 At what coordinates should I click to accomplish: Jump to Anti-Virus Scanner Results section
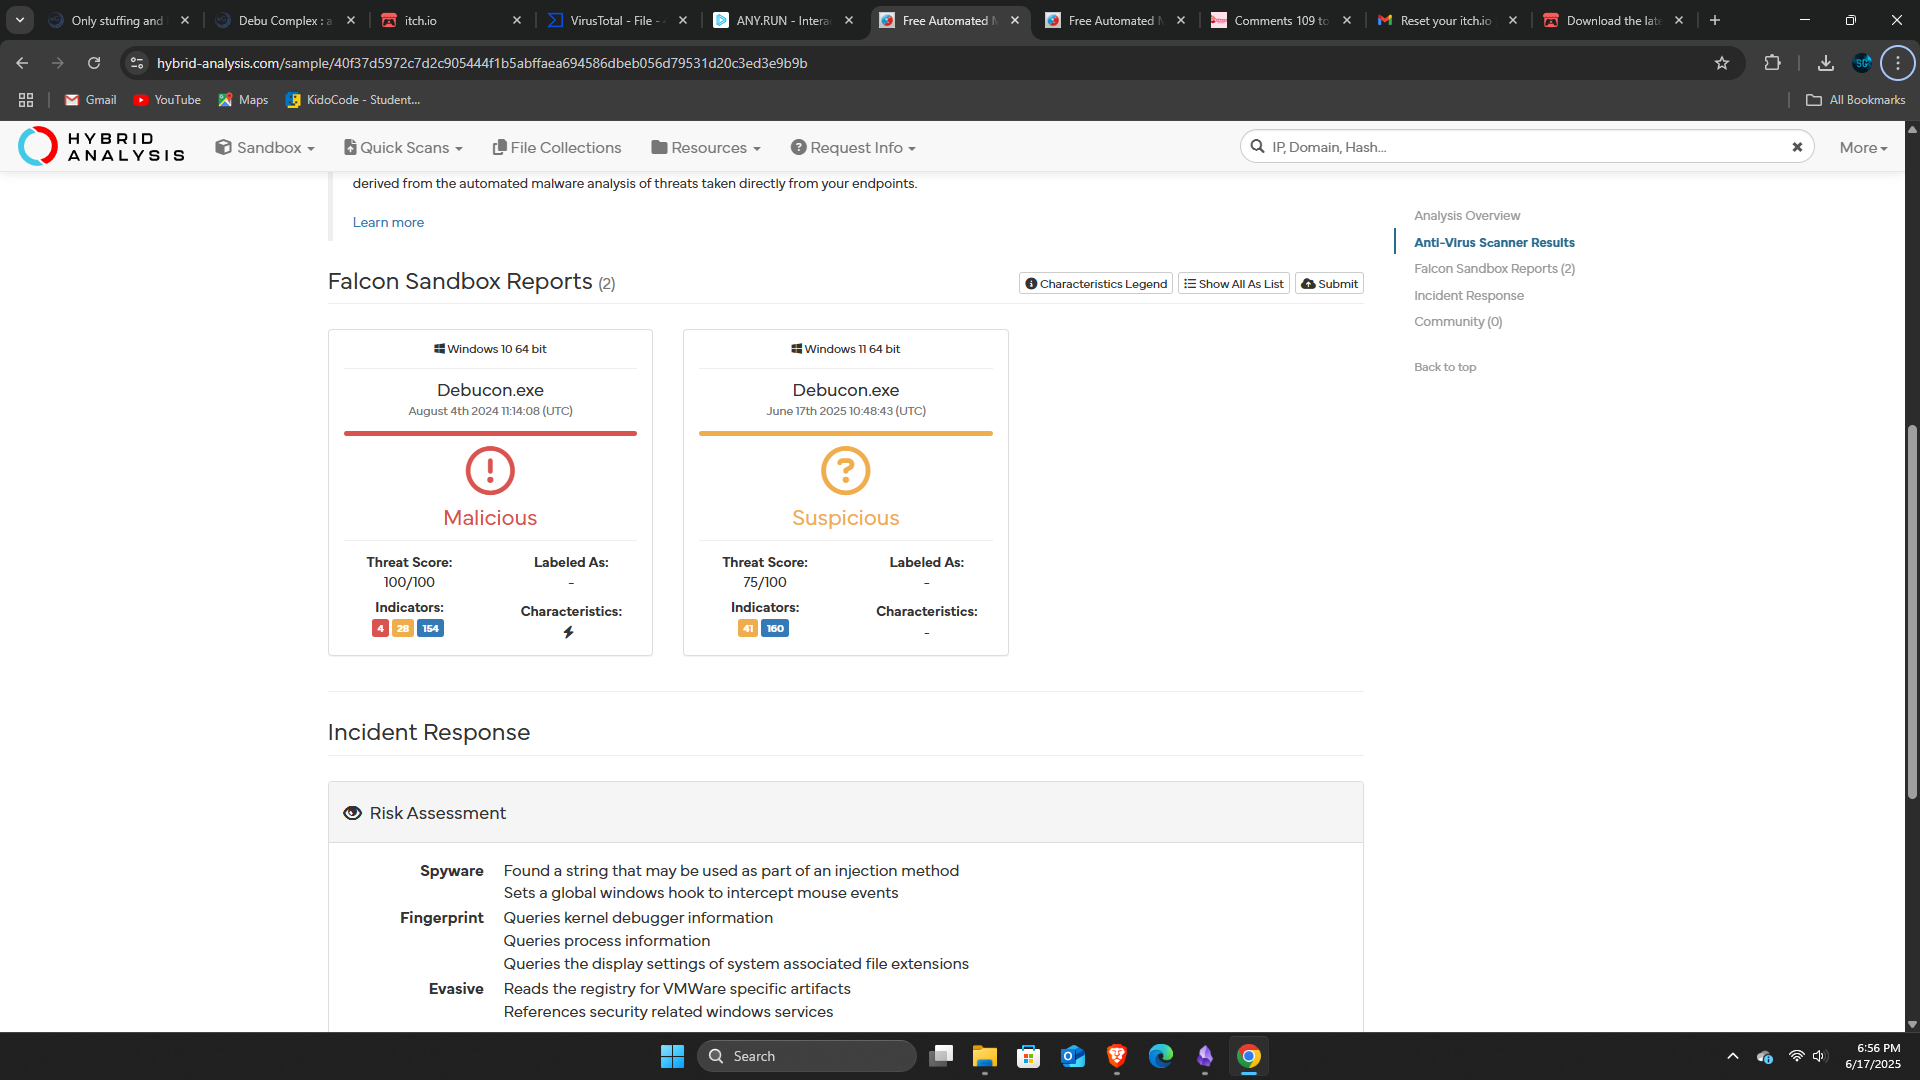1494,242
